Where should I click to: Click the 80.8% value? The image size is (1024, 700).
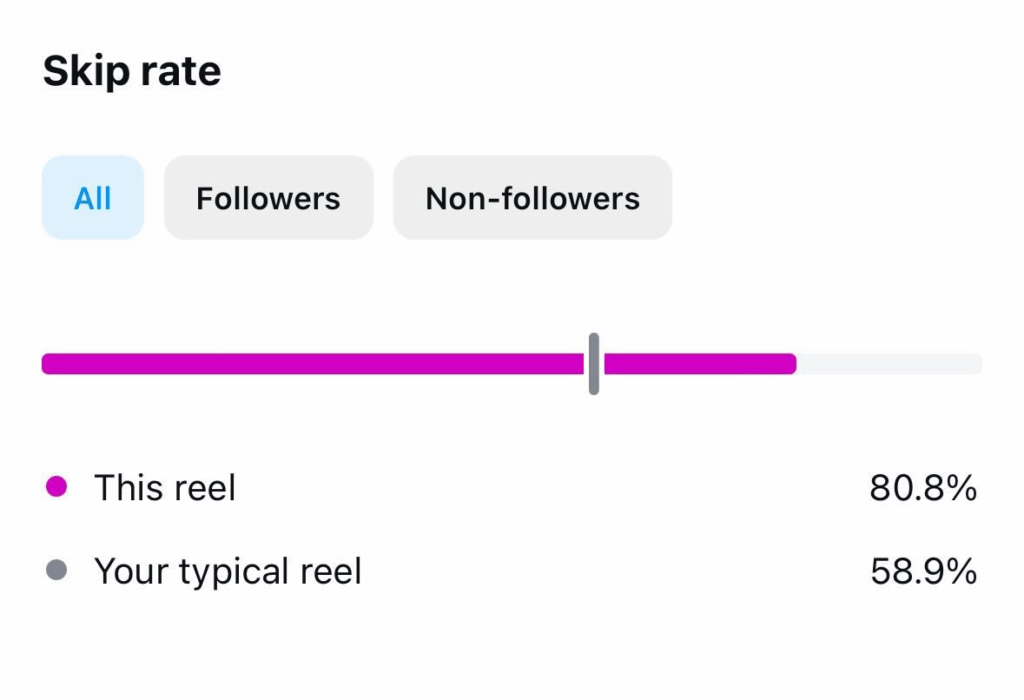tap(922, 488)
